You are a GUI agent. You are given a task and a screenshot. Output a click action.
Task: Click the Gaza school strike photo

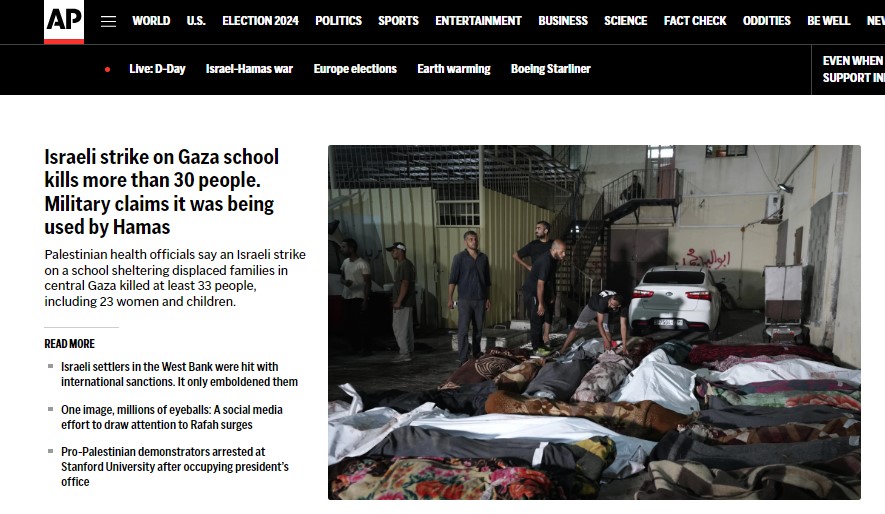click(x=594, y=322)
